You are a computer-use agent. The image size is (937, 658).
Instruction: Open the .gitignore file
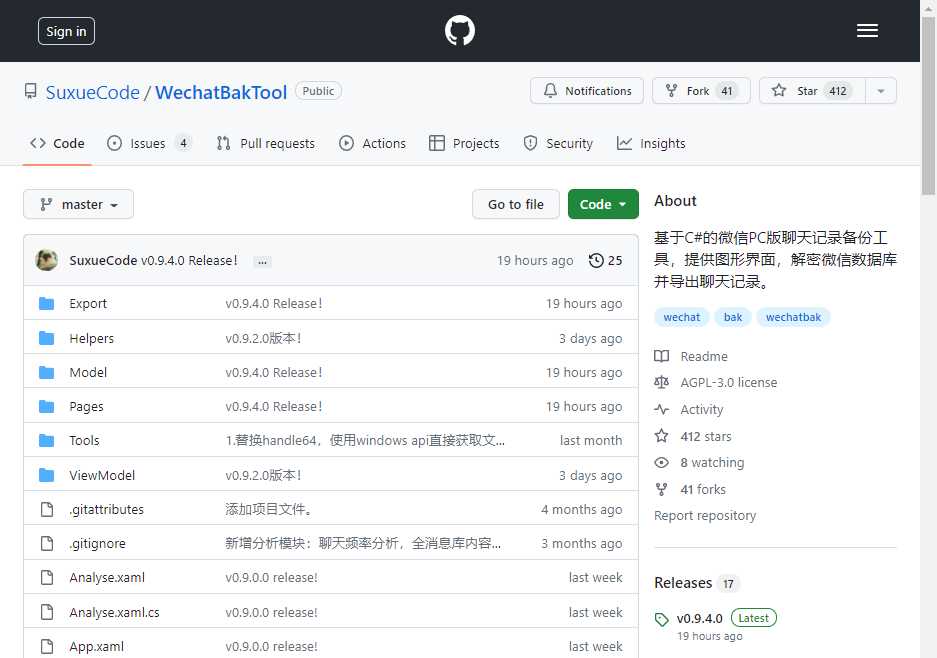point(97,543)
